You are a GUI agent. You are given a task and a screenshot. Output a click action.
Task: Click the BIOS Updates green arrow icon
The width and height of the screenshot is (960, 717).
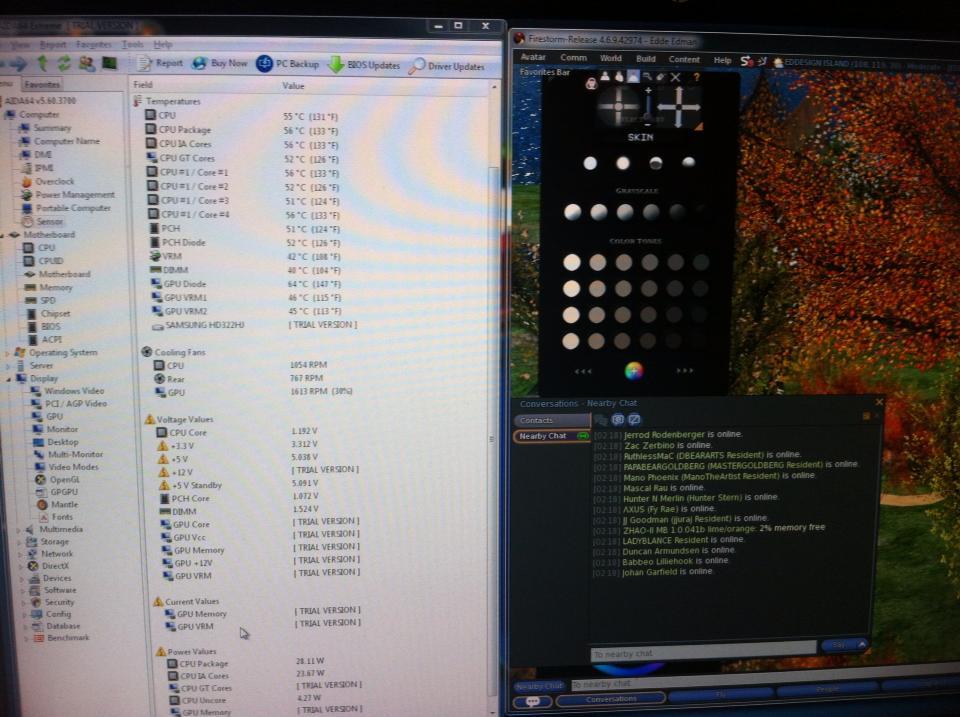(x=336, y=64)
